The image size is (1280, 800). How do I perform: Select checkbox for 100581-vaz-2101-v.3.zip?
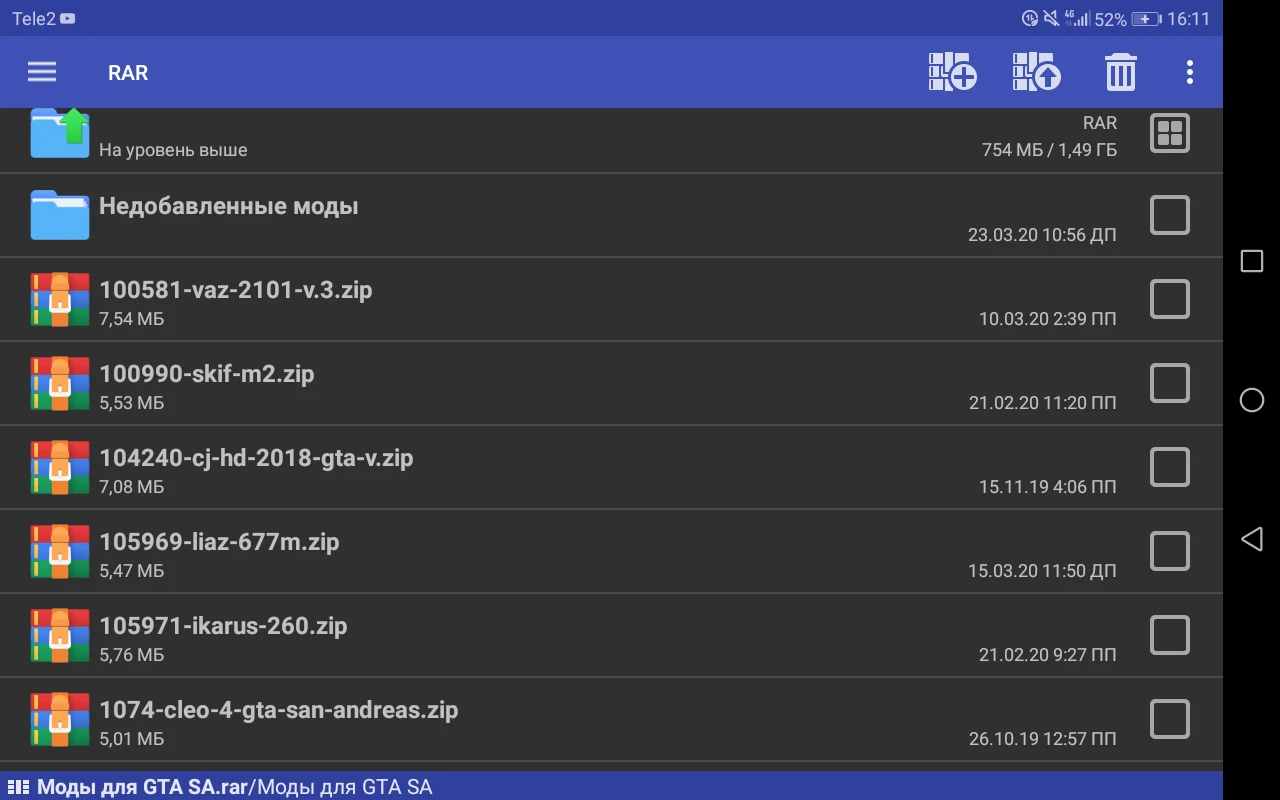point(1170,299)
